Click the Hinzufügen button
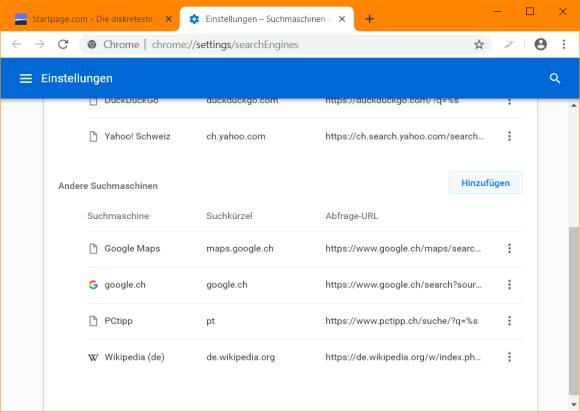 tap(485, 183)
